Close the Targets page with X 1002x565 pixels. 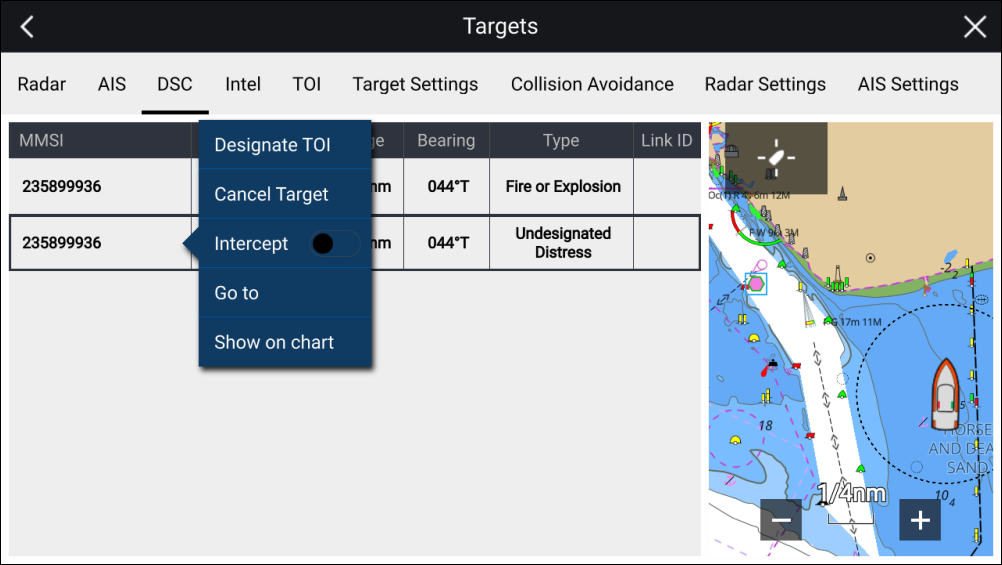click(x=974, y=27)
